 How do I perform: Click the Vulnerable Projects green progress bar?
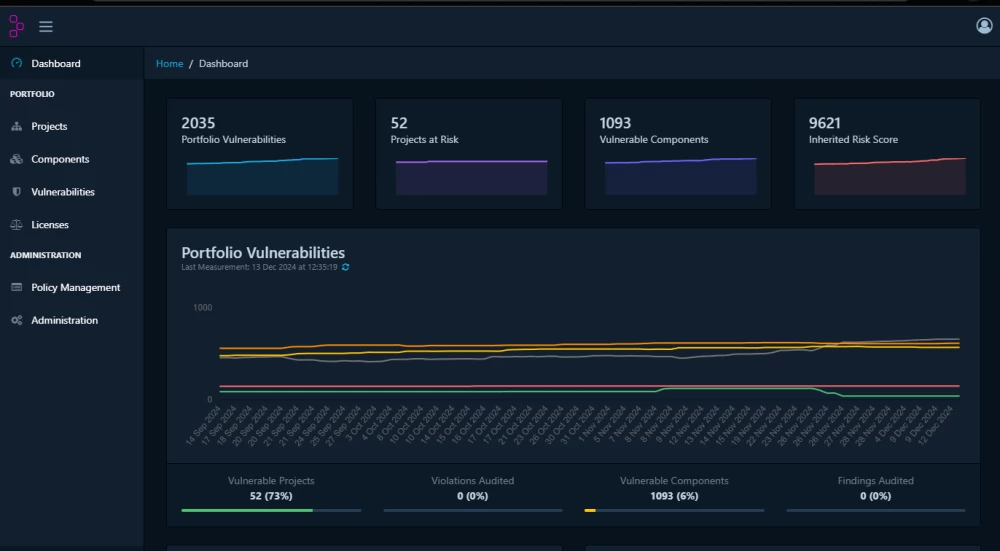(247, 510)
